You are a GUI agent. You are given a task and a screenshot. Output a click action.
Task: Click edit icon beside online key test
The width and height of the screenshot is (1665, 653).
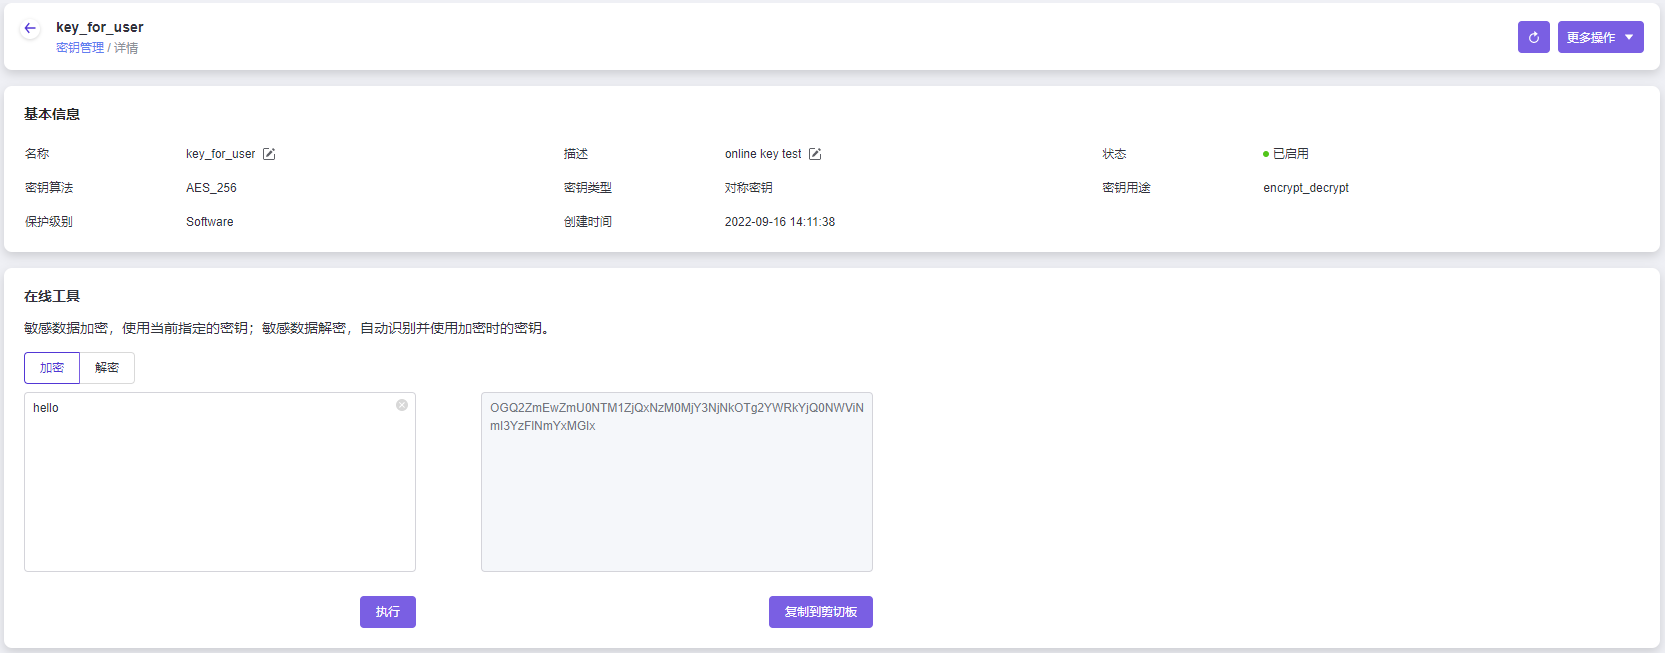(815, 154)
